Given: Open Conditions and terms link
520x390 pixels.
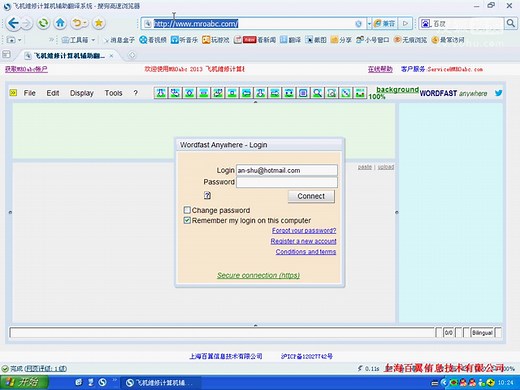Looking at the screenshot, I should 306,252.
